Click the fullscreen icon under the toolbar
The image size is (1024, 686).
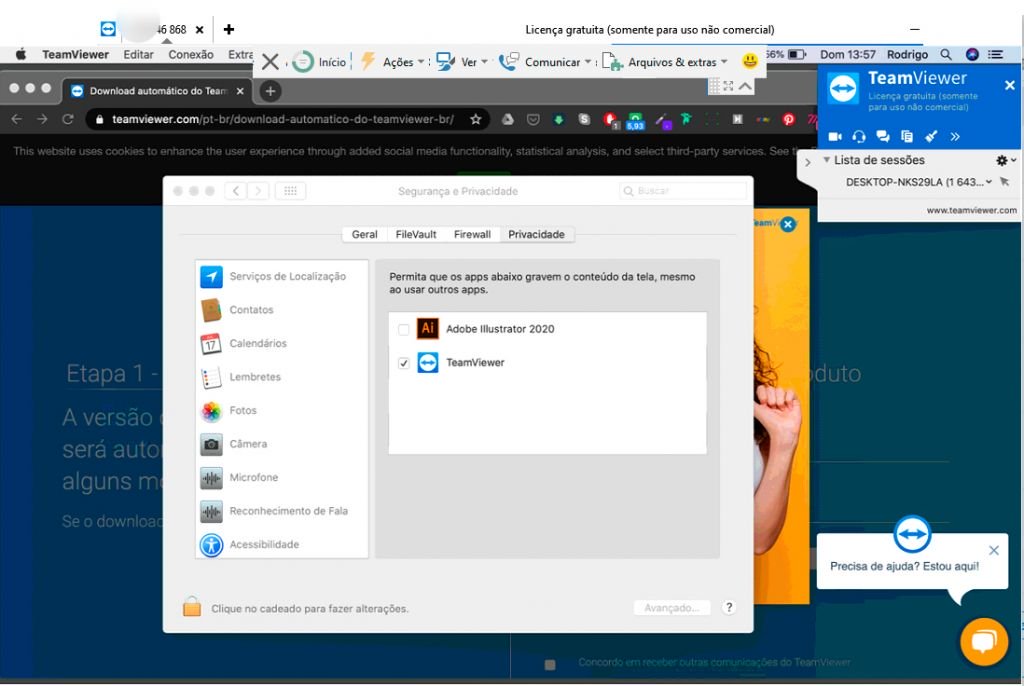(728, 86)
